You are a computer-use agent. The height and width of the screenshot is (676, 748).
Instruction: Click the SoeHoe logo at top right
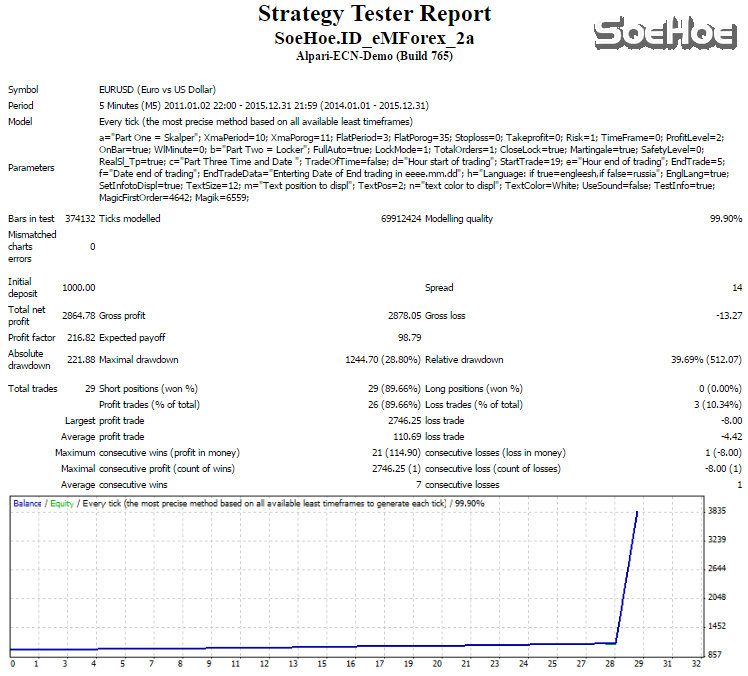[663, 34]
